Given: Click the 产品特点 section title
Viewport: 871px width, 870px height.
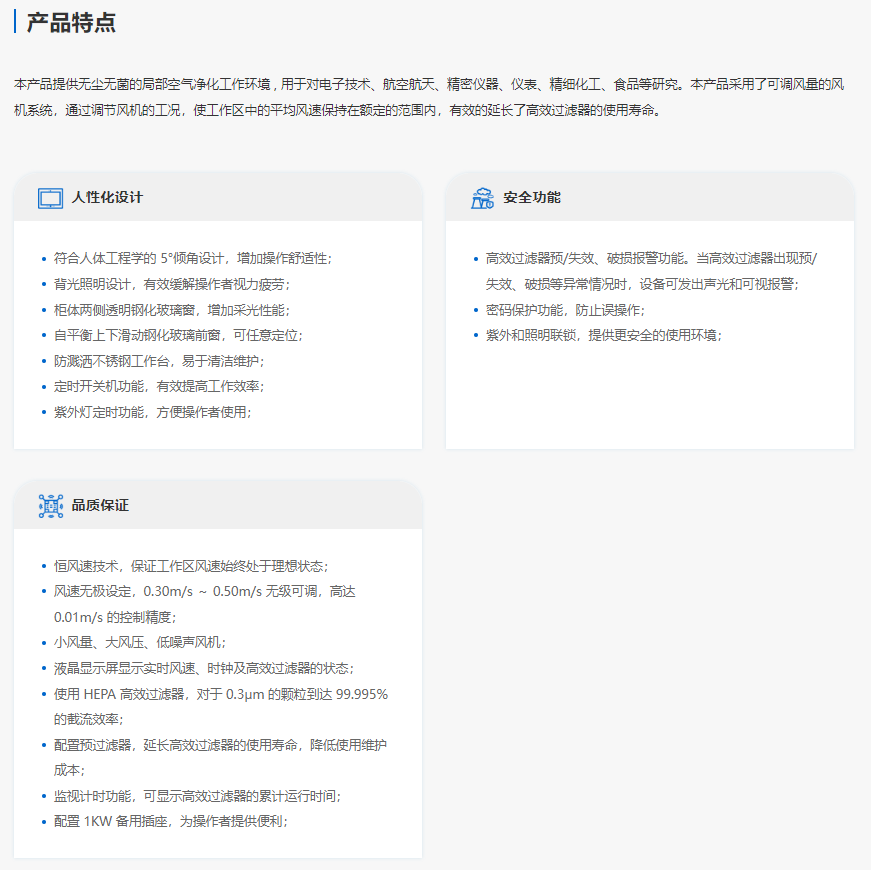Looking at the screenshot, I should pyautogui.click(x=70, y=22).
